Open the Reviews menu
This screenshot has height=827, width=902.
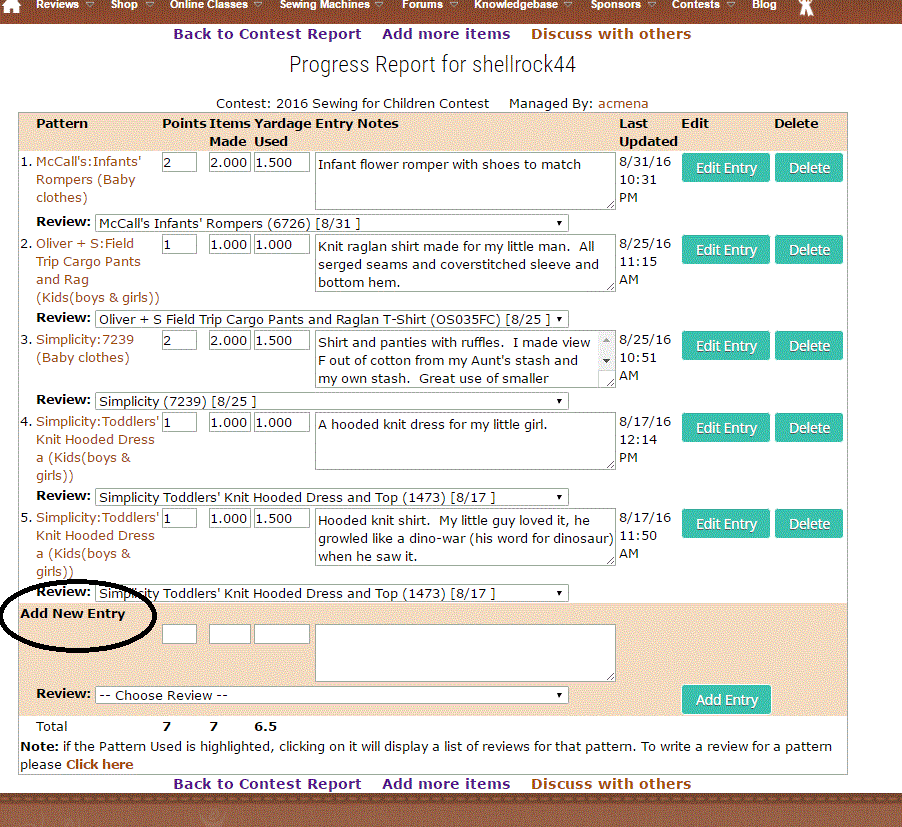pos(58,5)
